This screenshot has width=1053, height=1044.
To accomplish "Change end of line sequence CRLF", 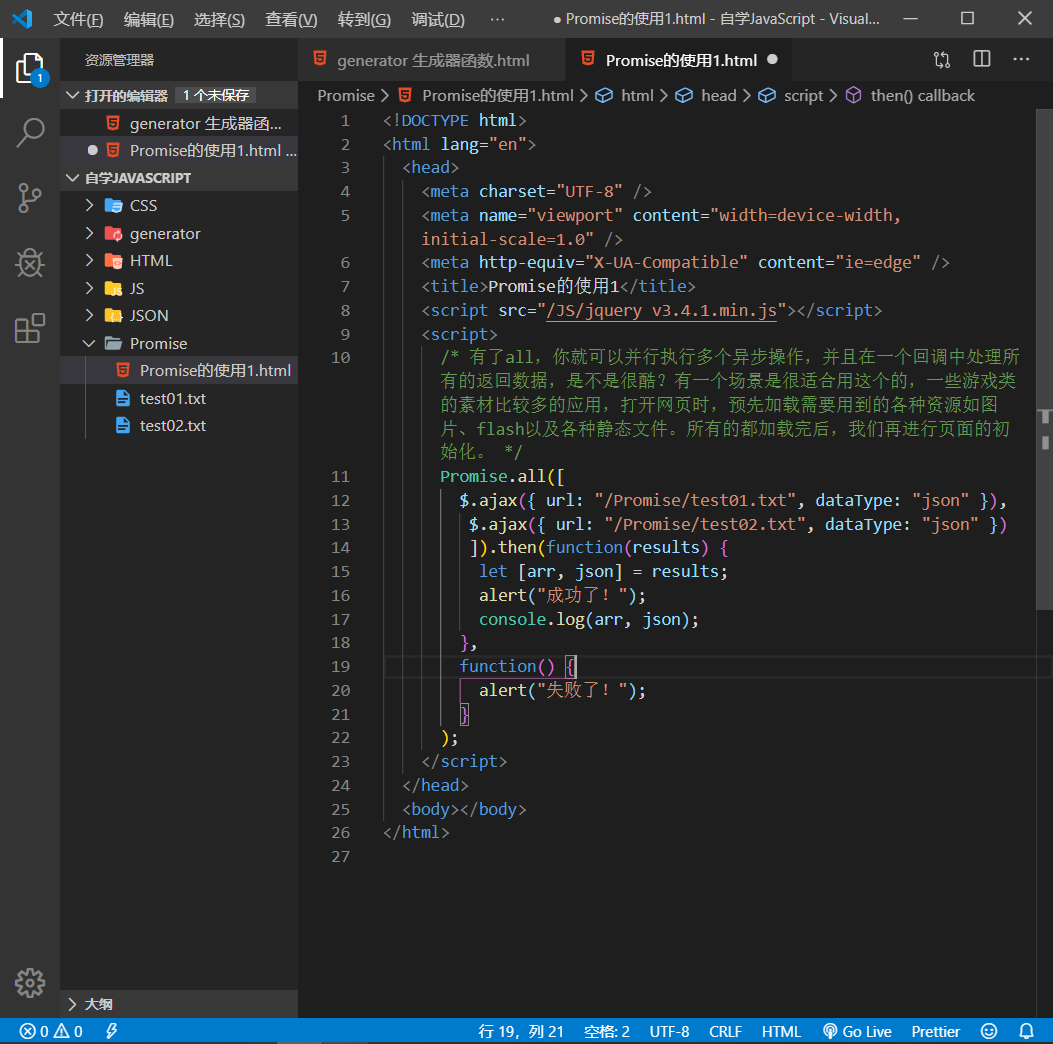I will (x=725, y=1031).
